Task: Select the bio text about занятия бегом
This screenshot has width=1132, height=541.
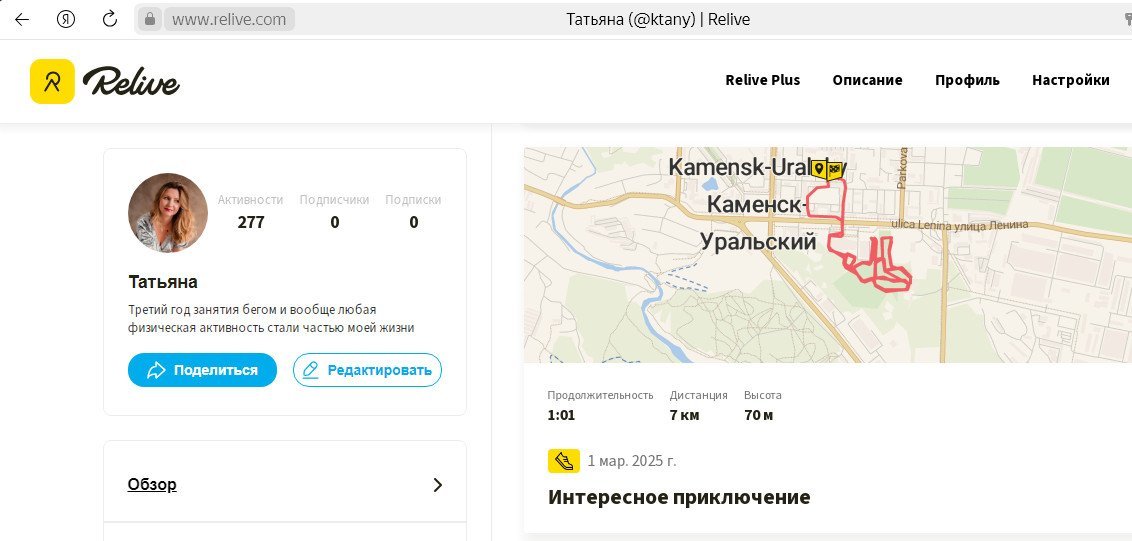Action: (x=271, y=319)
